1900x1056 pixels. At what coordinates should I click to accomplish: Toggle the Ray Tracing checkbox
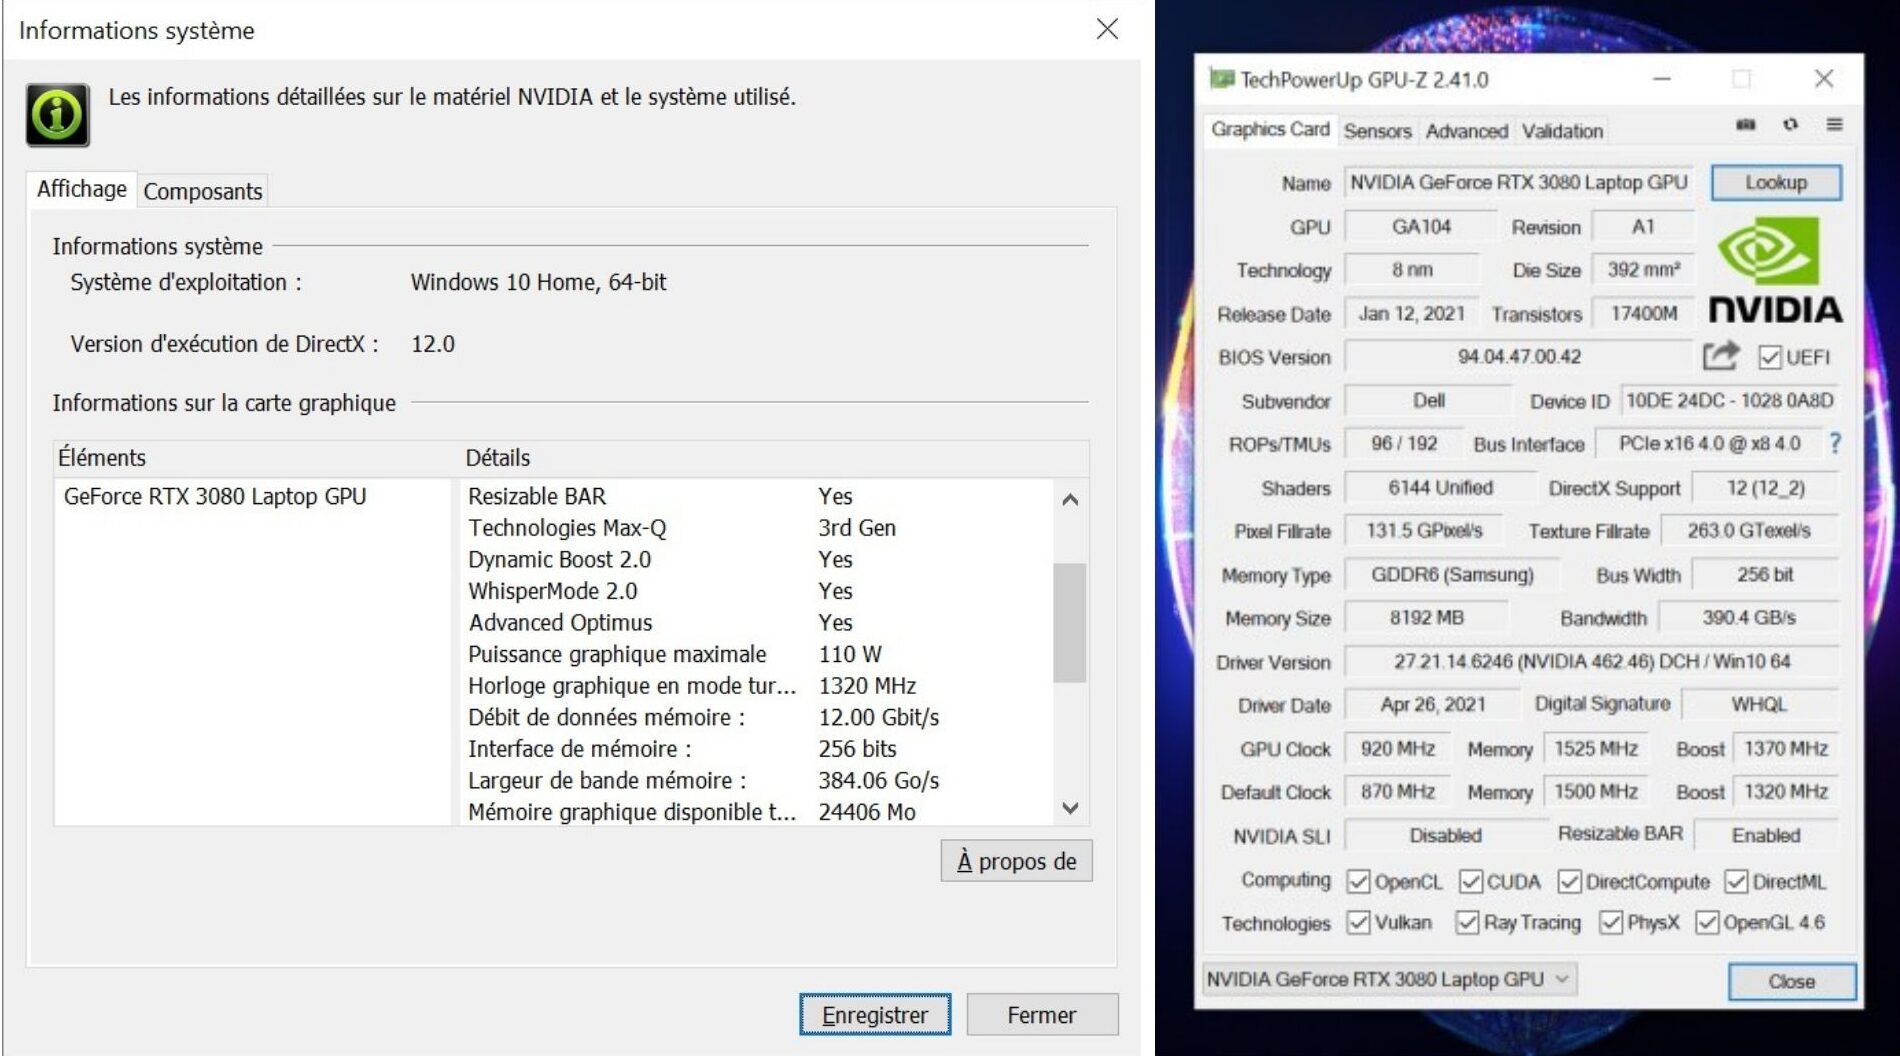pos(1467,922)
